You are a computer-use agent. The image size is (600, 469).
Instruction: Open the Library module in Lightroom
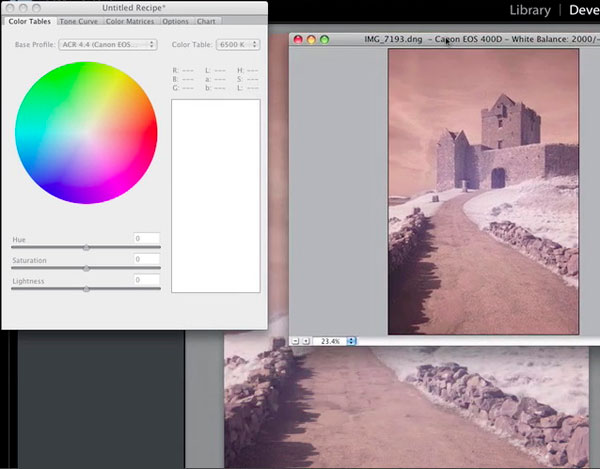[x=529, y=10]
